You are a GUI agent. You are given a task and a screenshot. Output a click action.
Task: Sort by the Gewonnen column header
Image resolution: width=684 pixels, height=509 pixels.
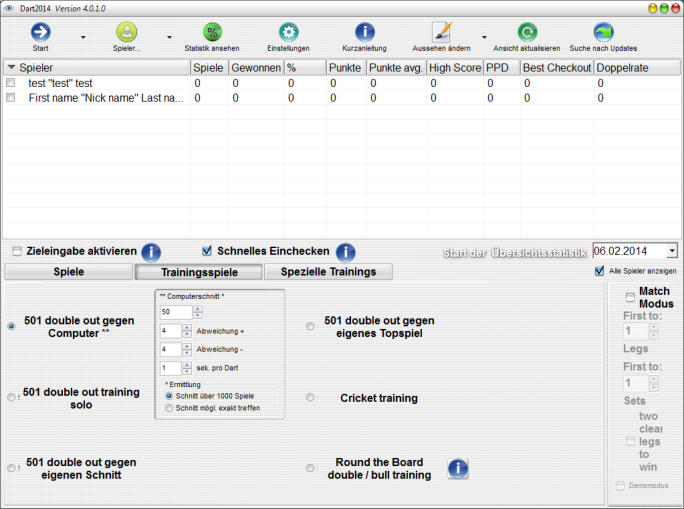click(x=255, y=67)
